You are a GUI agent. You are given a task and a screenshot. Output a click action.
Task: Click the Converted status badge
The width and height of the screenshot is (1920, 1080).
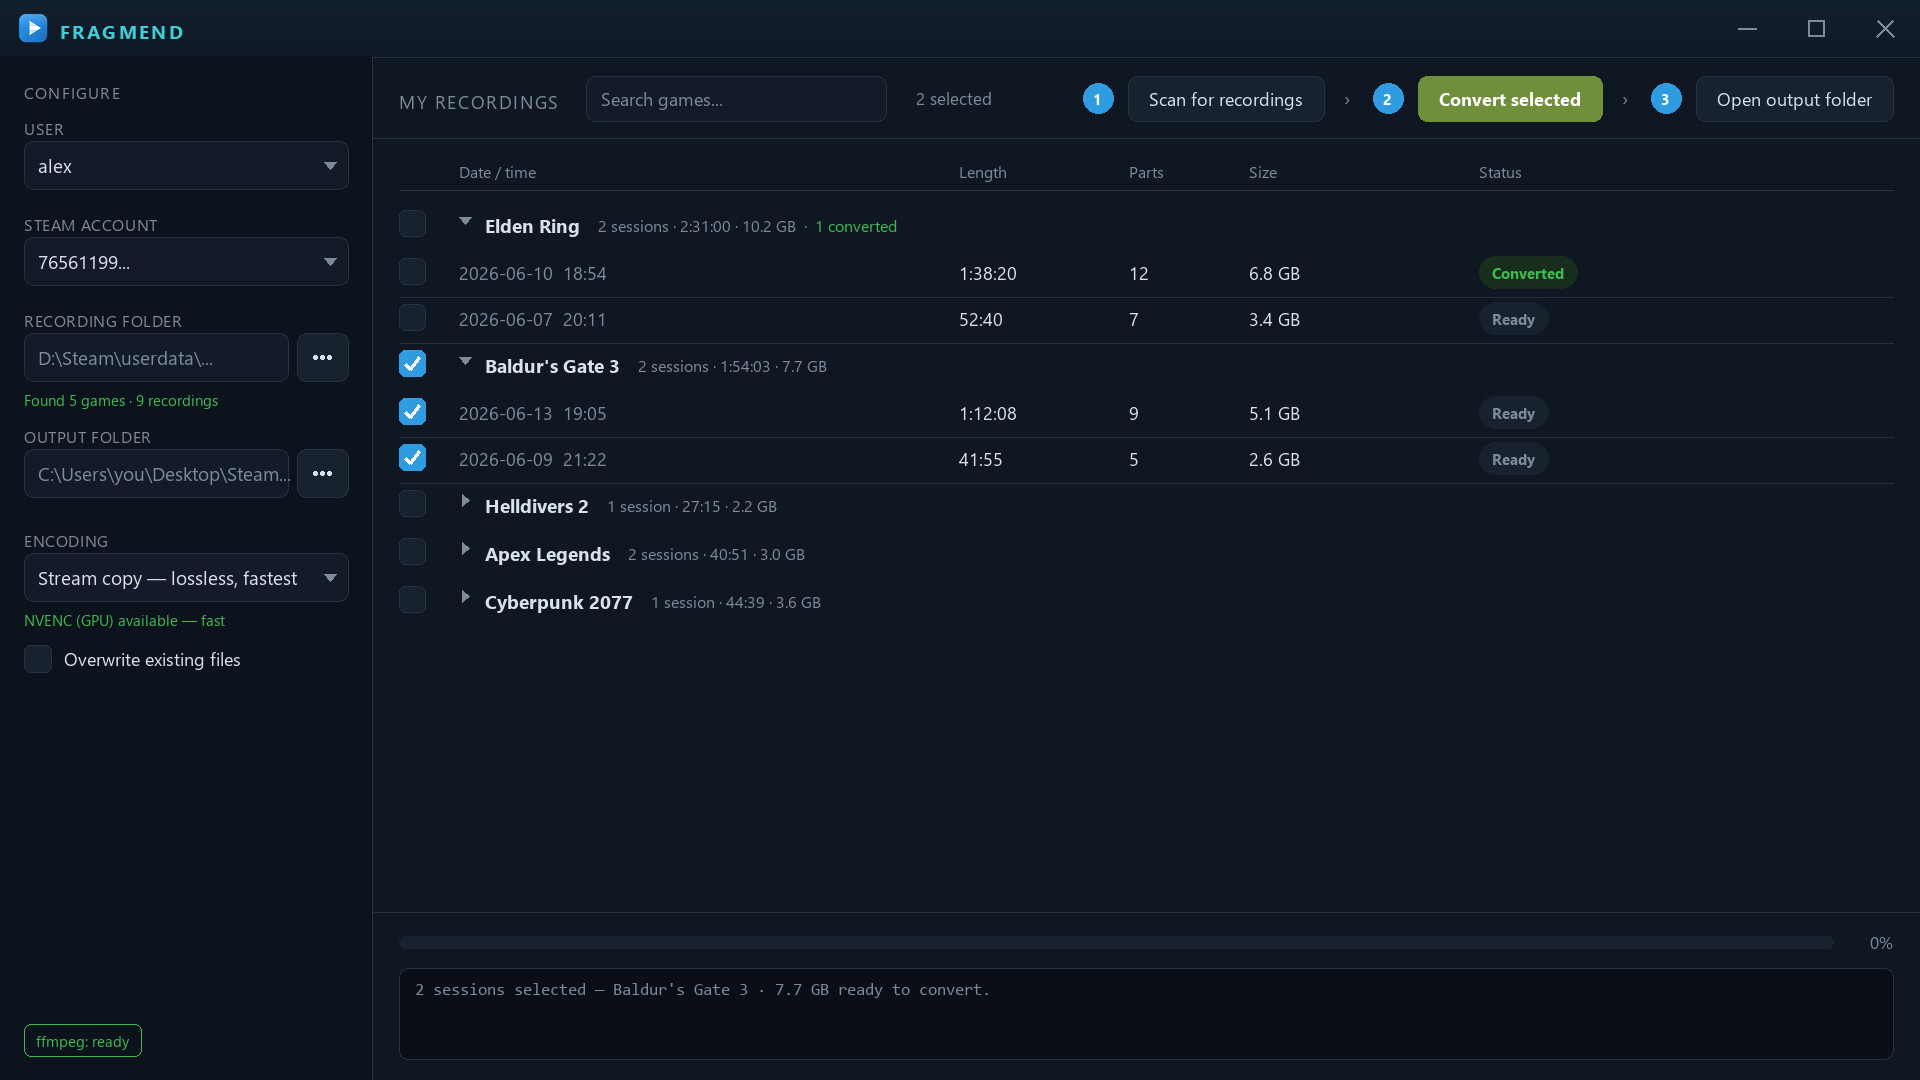(x=1527, y=273)
